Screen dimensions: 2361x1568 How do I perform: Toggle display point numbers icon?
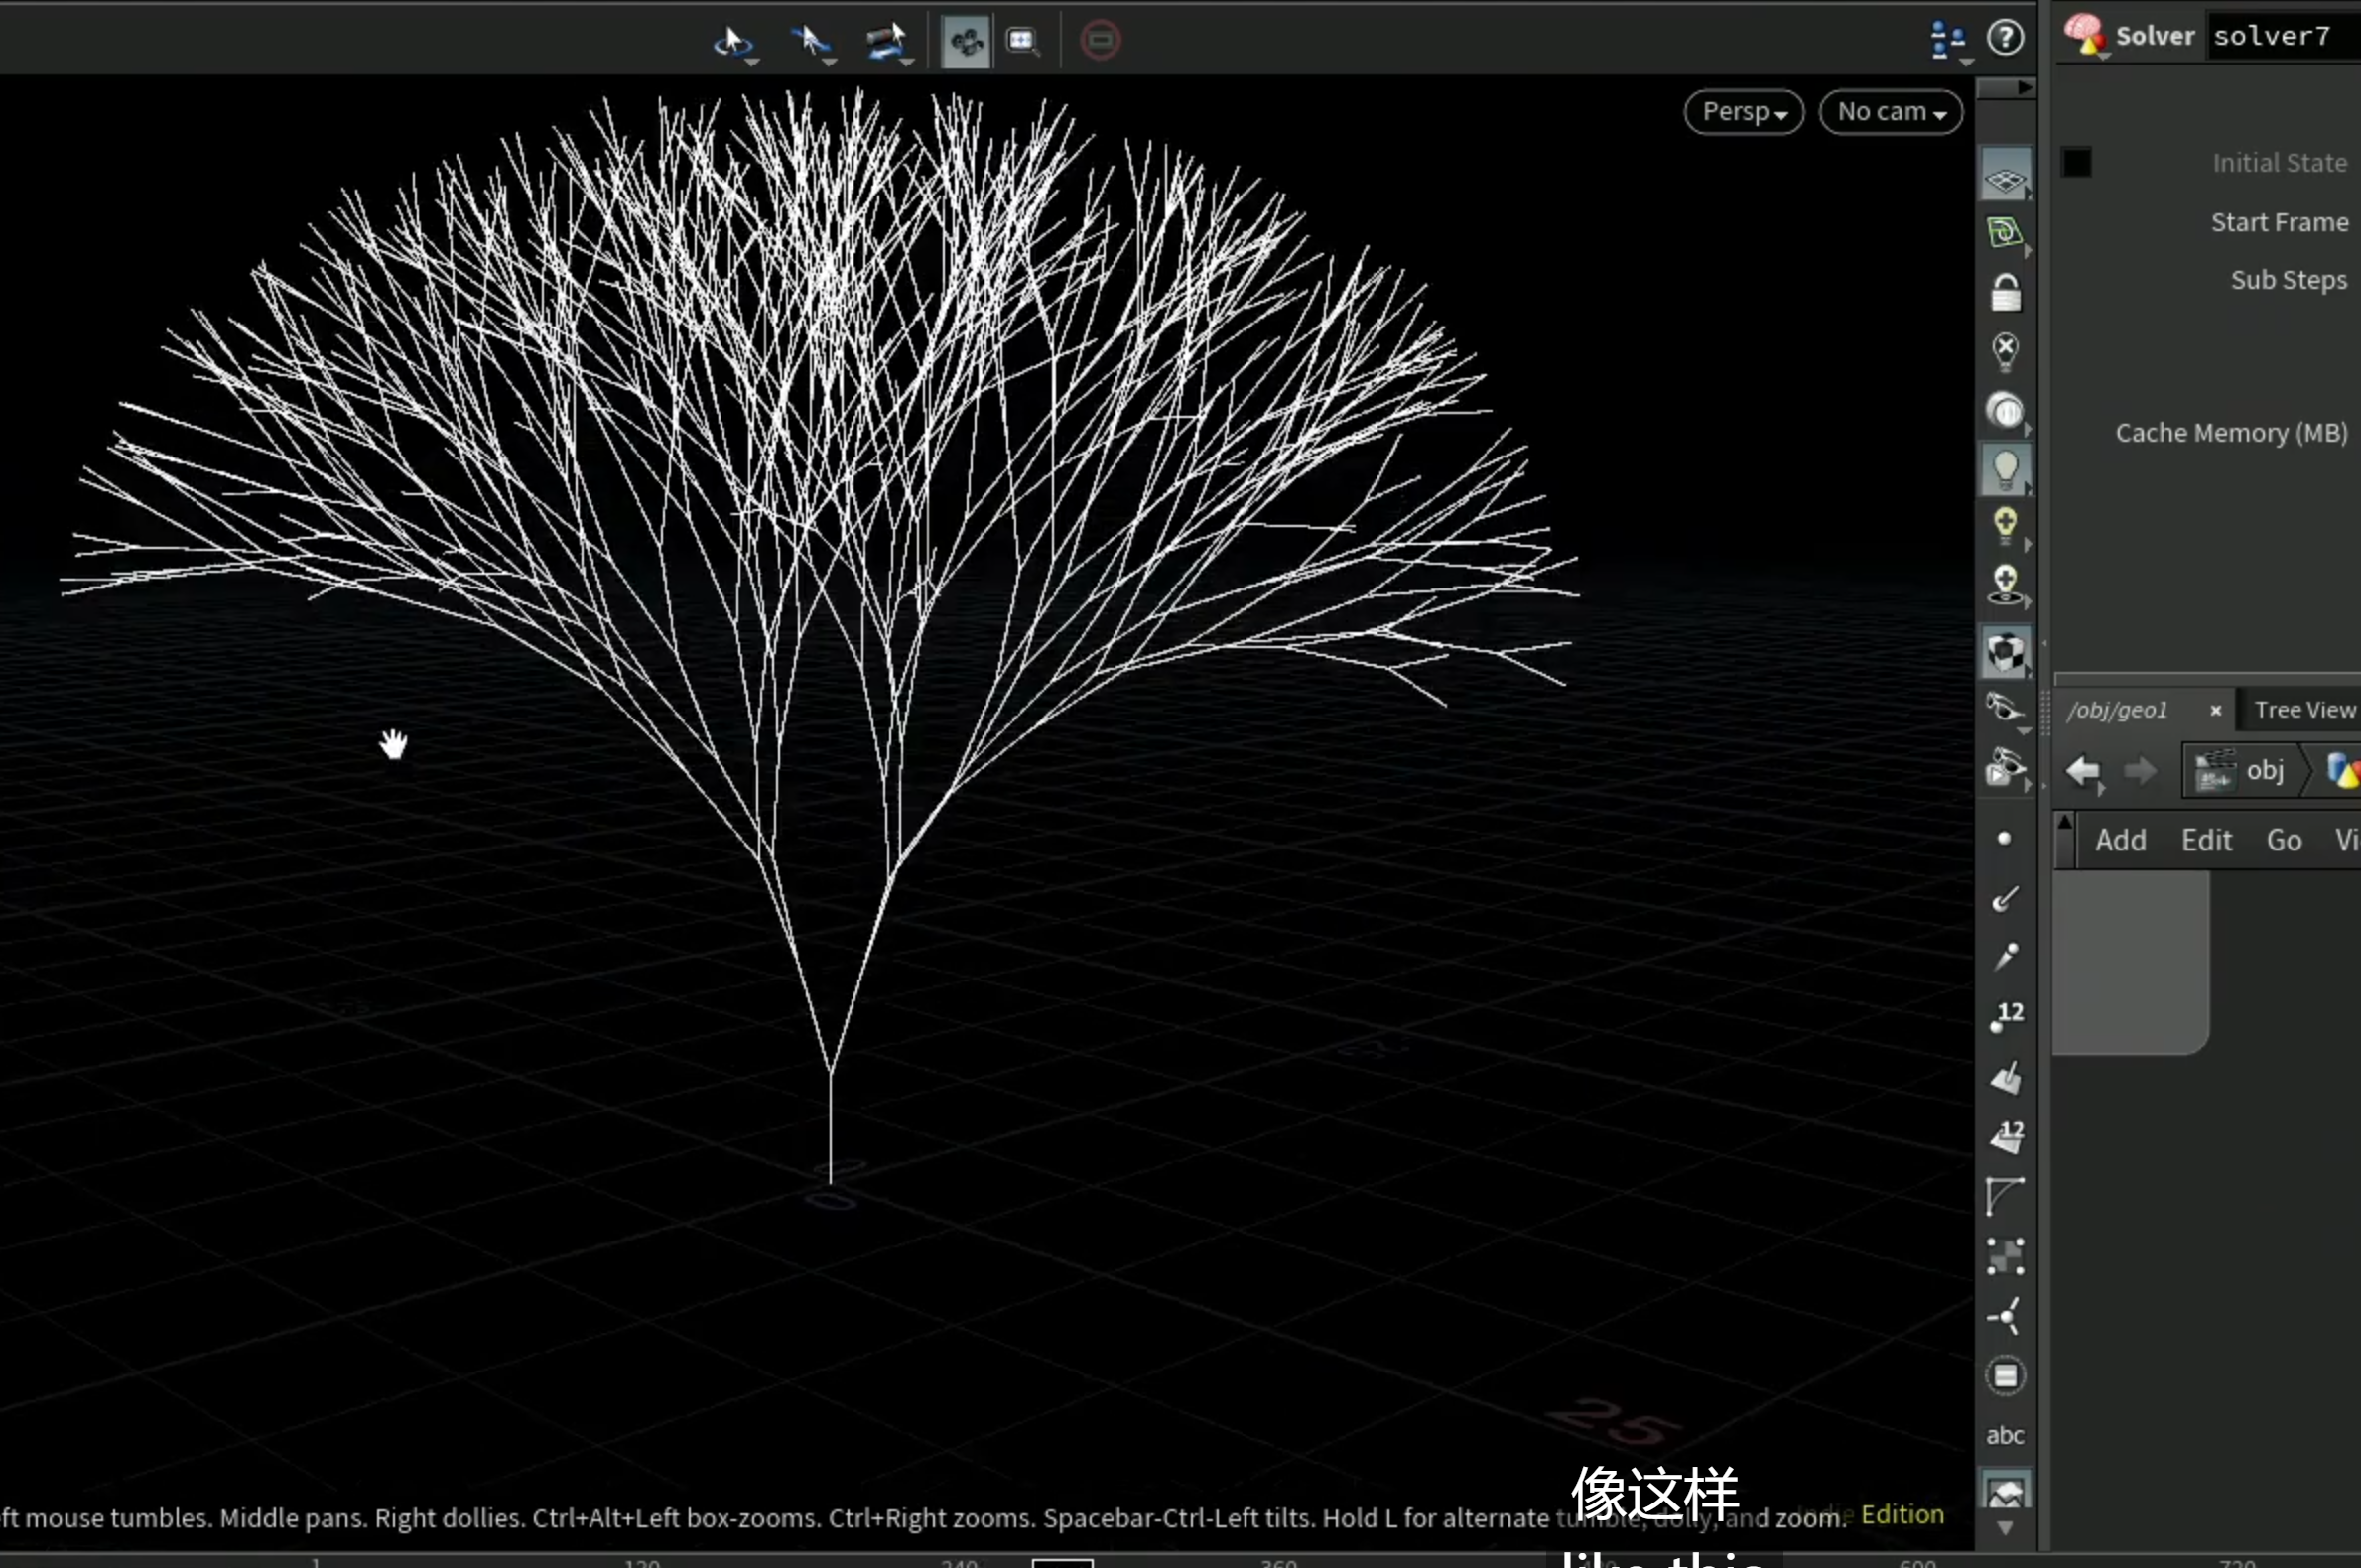click(2006, 1017)
